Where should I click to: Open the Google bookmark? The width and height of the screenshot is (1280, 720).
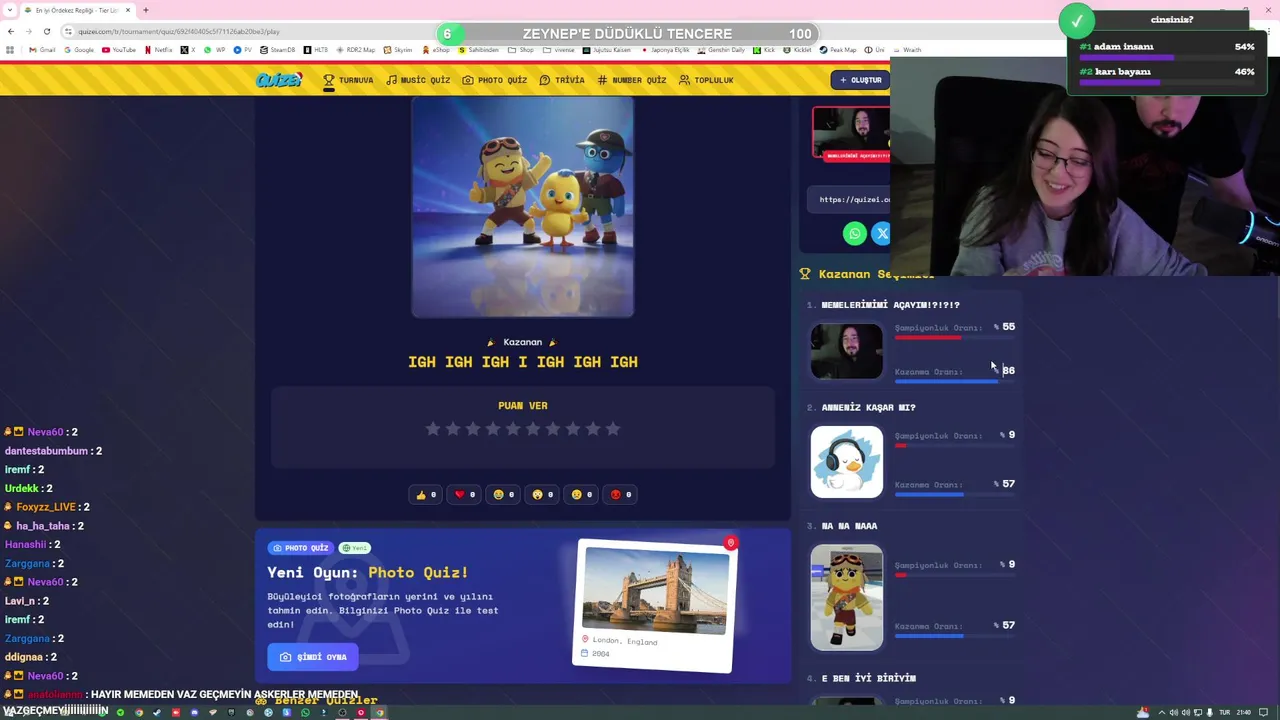click(x=79, y=50)
